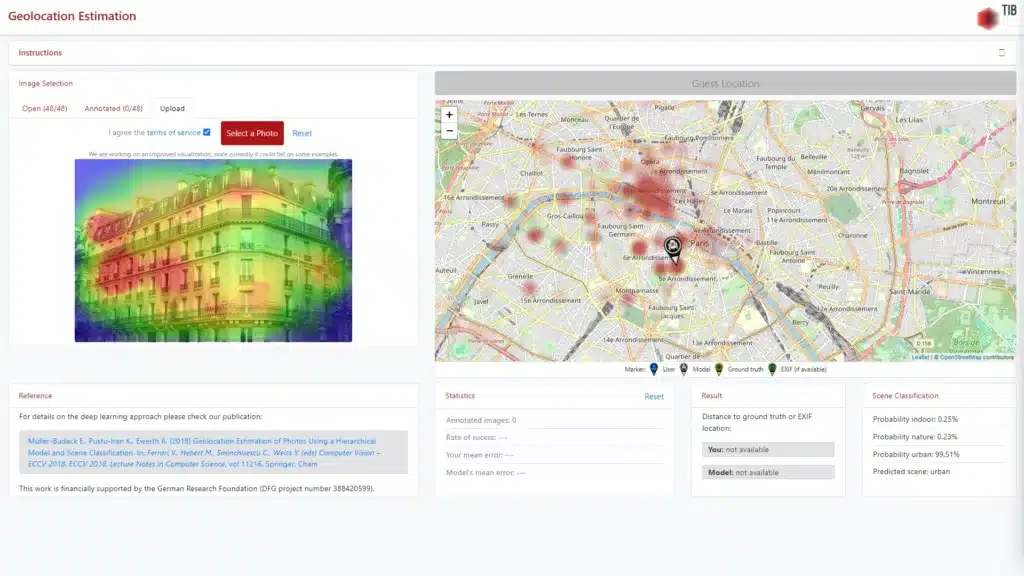Click the Grenelle label on the map
1024x576 pixels.
coord(520,276)
